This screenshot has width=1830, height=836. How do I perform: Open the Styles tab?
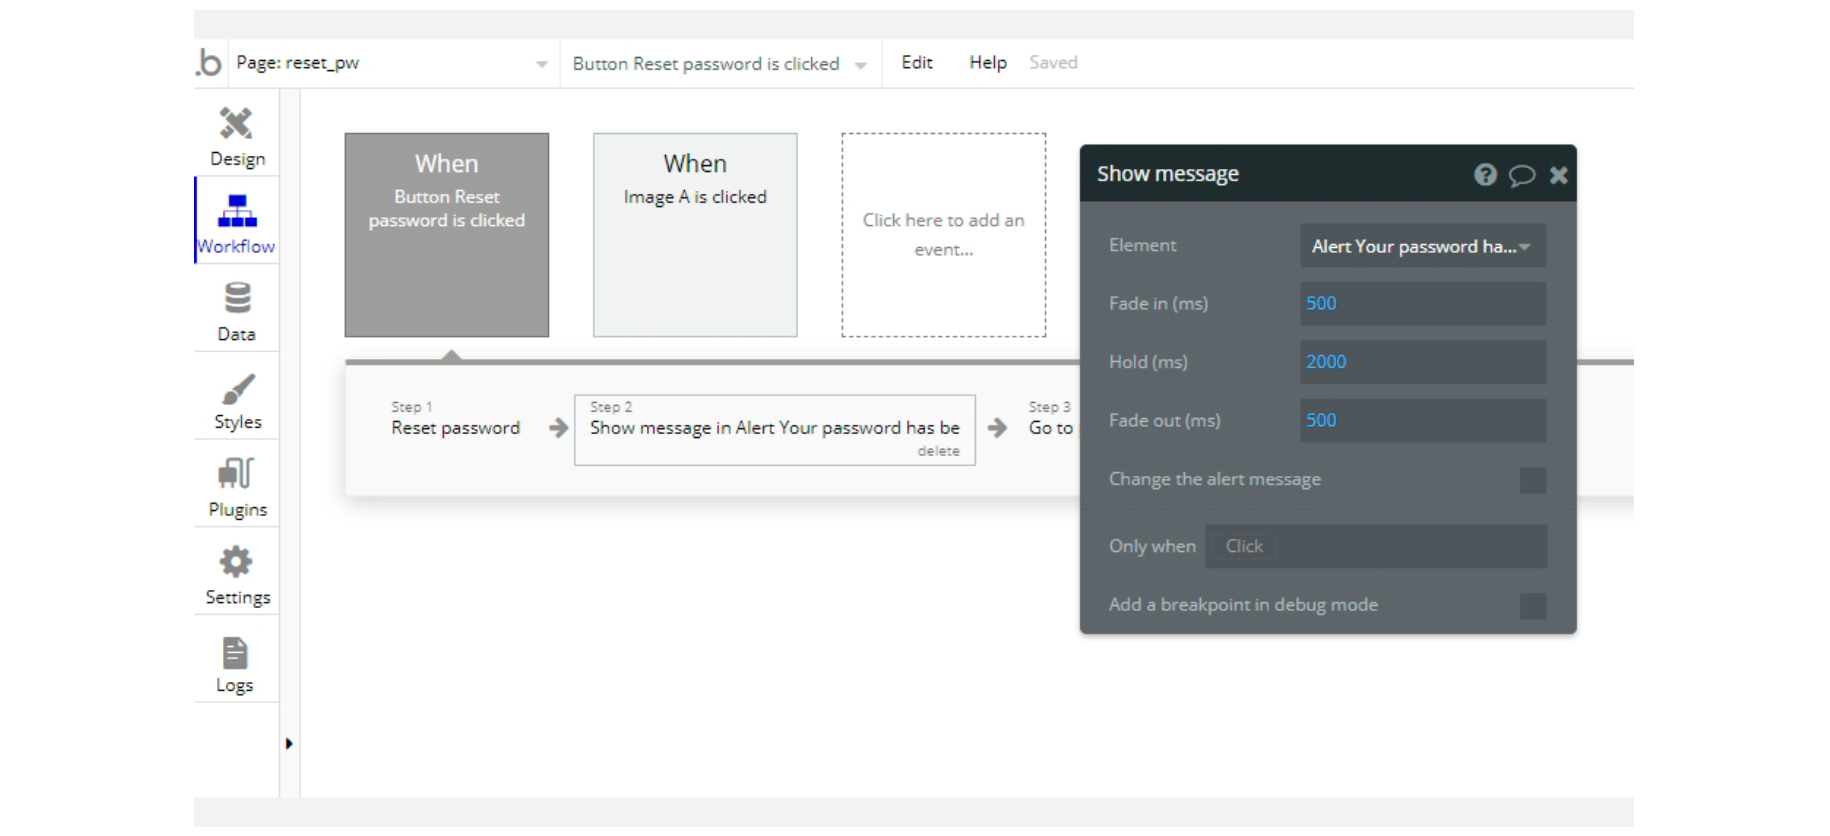[237, 400]
